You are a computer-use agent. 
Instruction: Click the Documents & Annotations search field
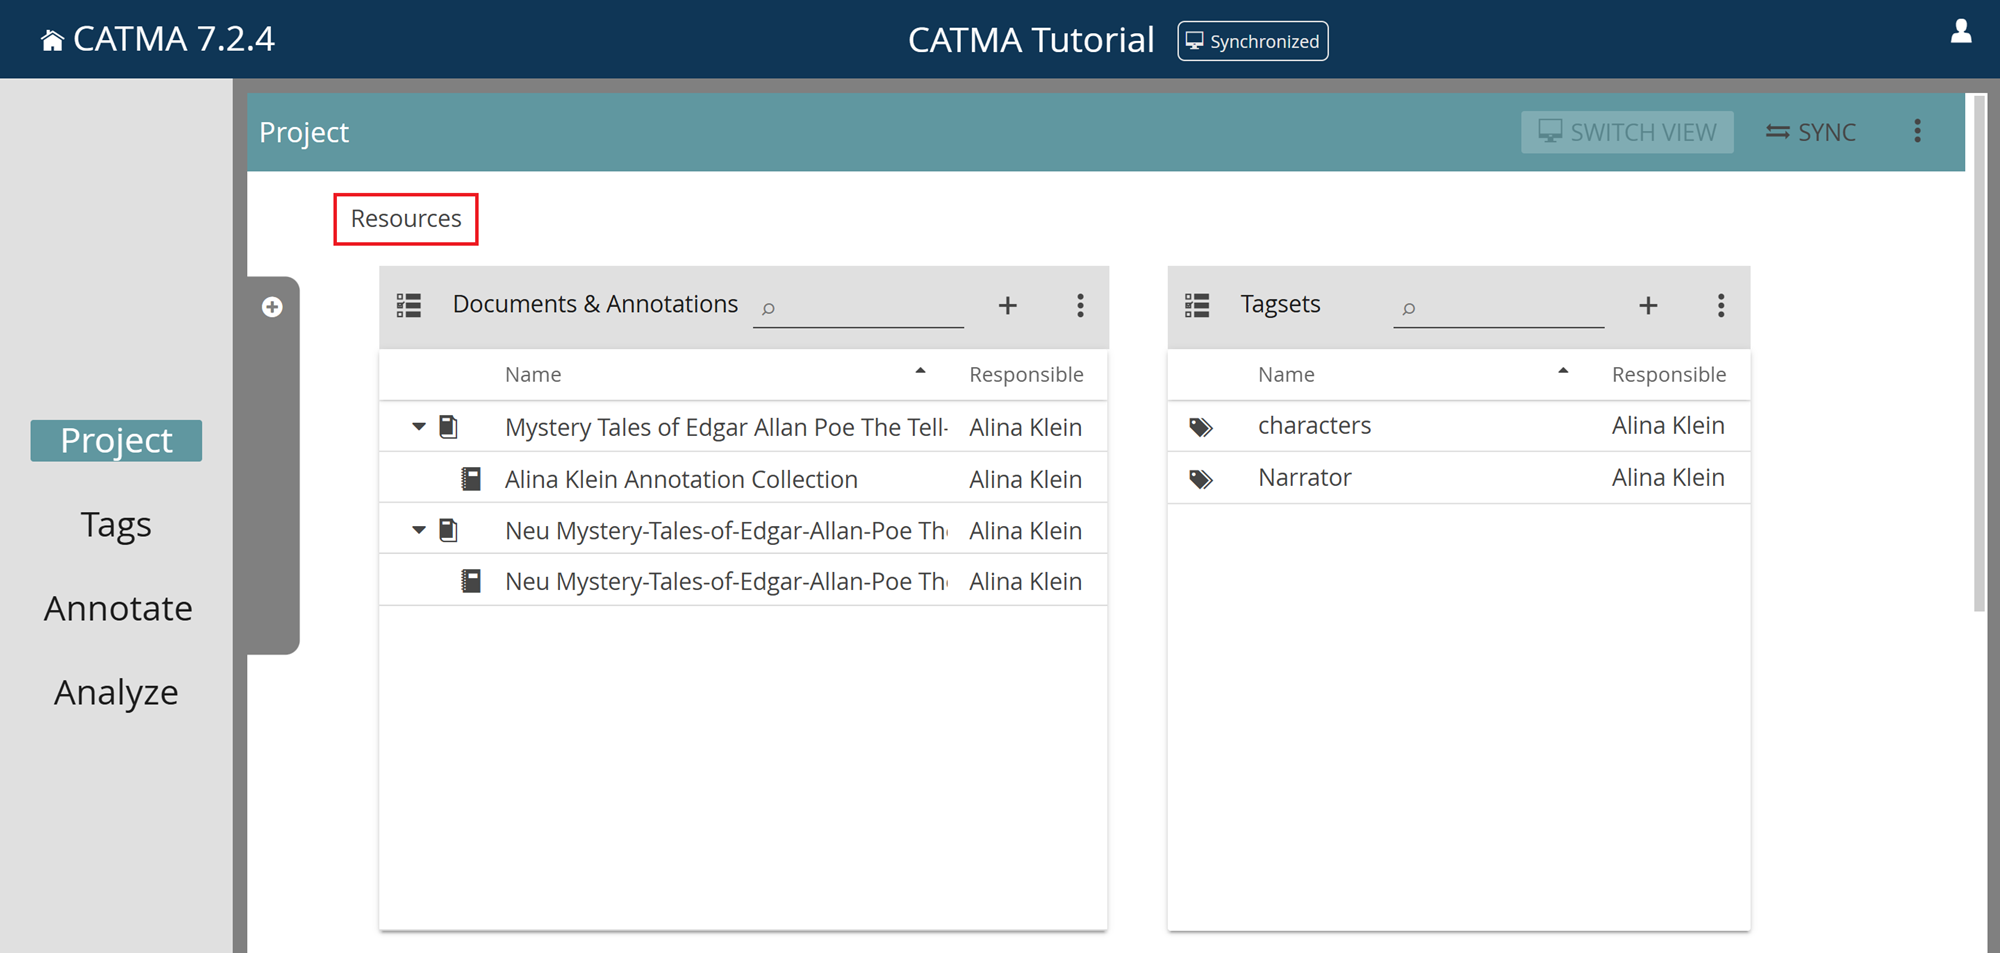pyautogui.click(x=858, y=307)
